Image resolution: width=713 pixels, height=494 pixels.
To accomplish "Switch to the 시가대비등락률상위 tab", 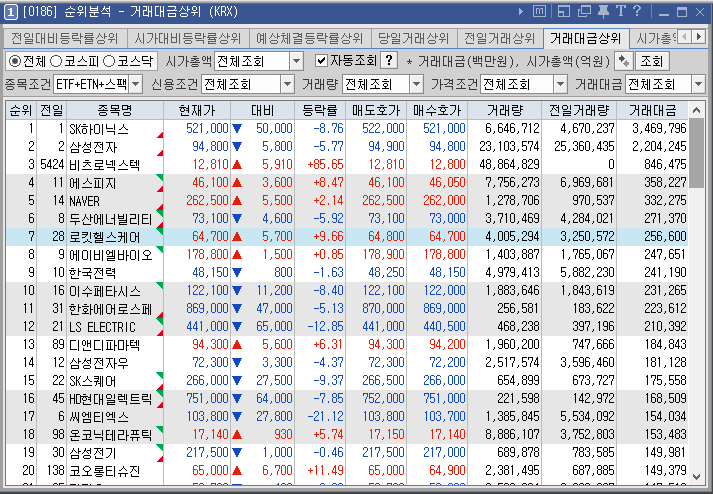I will pyautogui.click(x=187, y=38).
